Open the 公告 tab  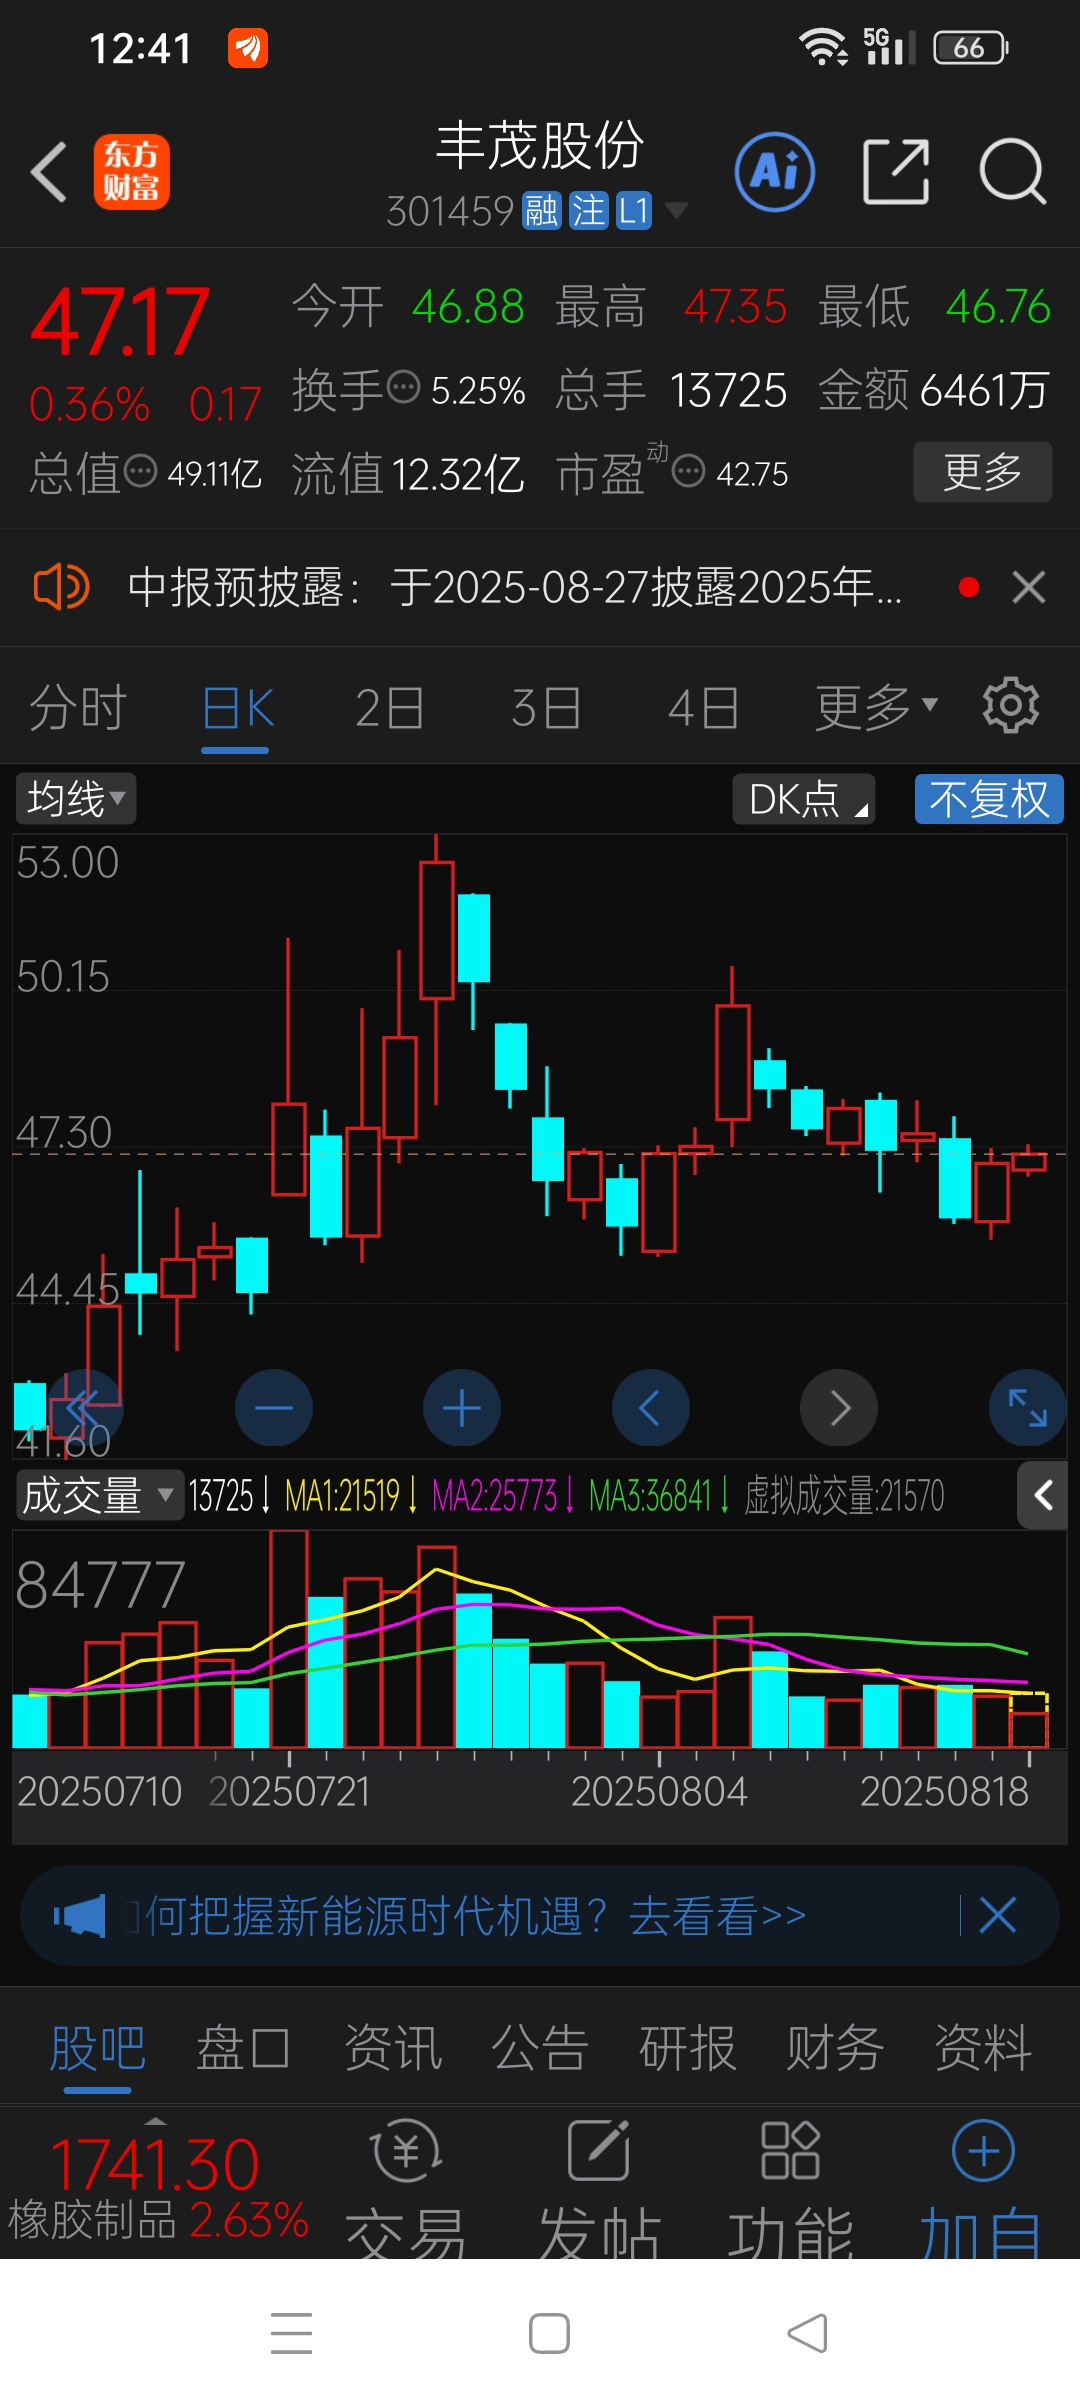pyautogui.click(x=540, y=2047)
